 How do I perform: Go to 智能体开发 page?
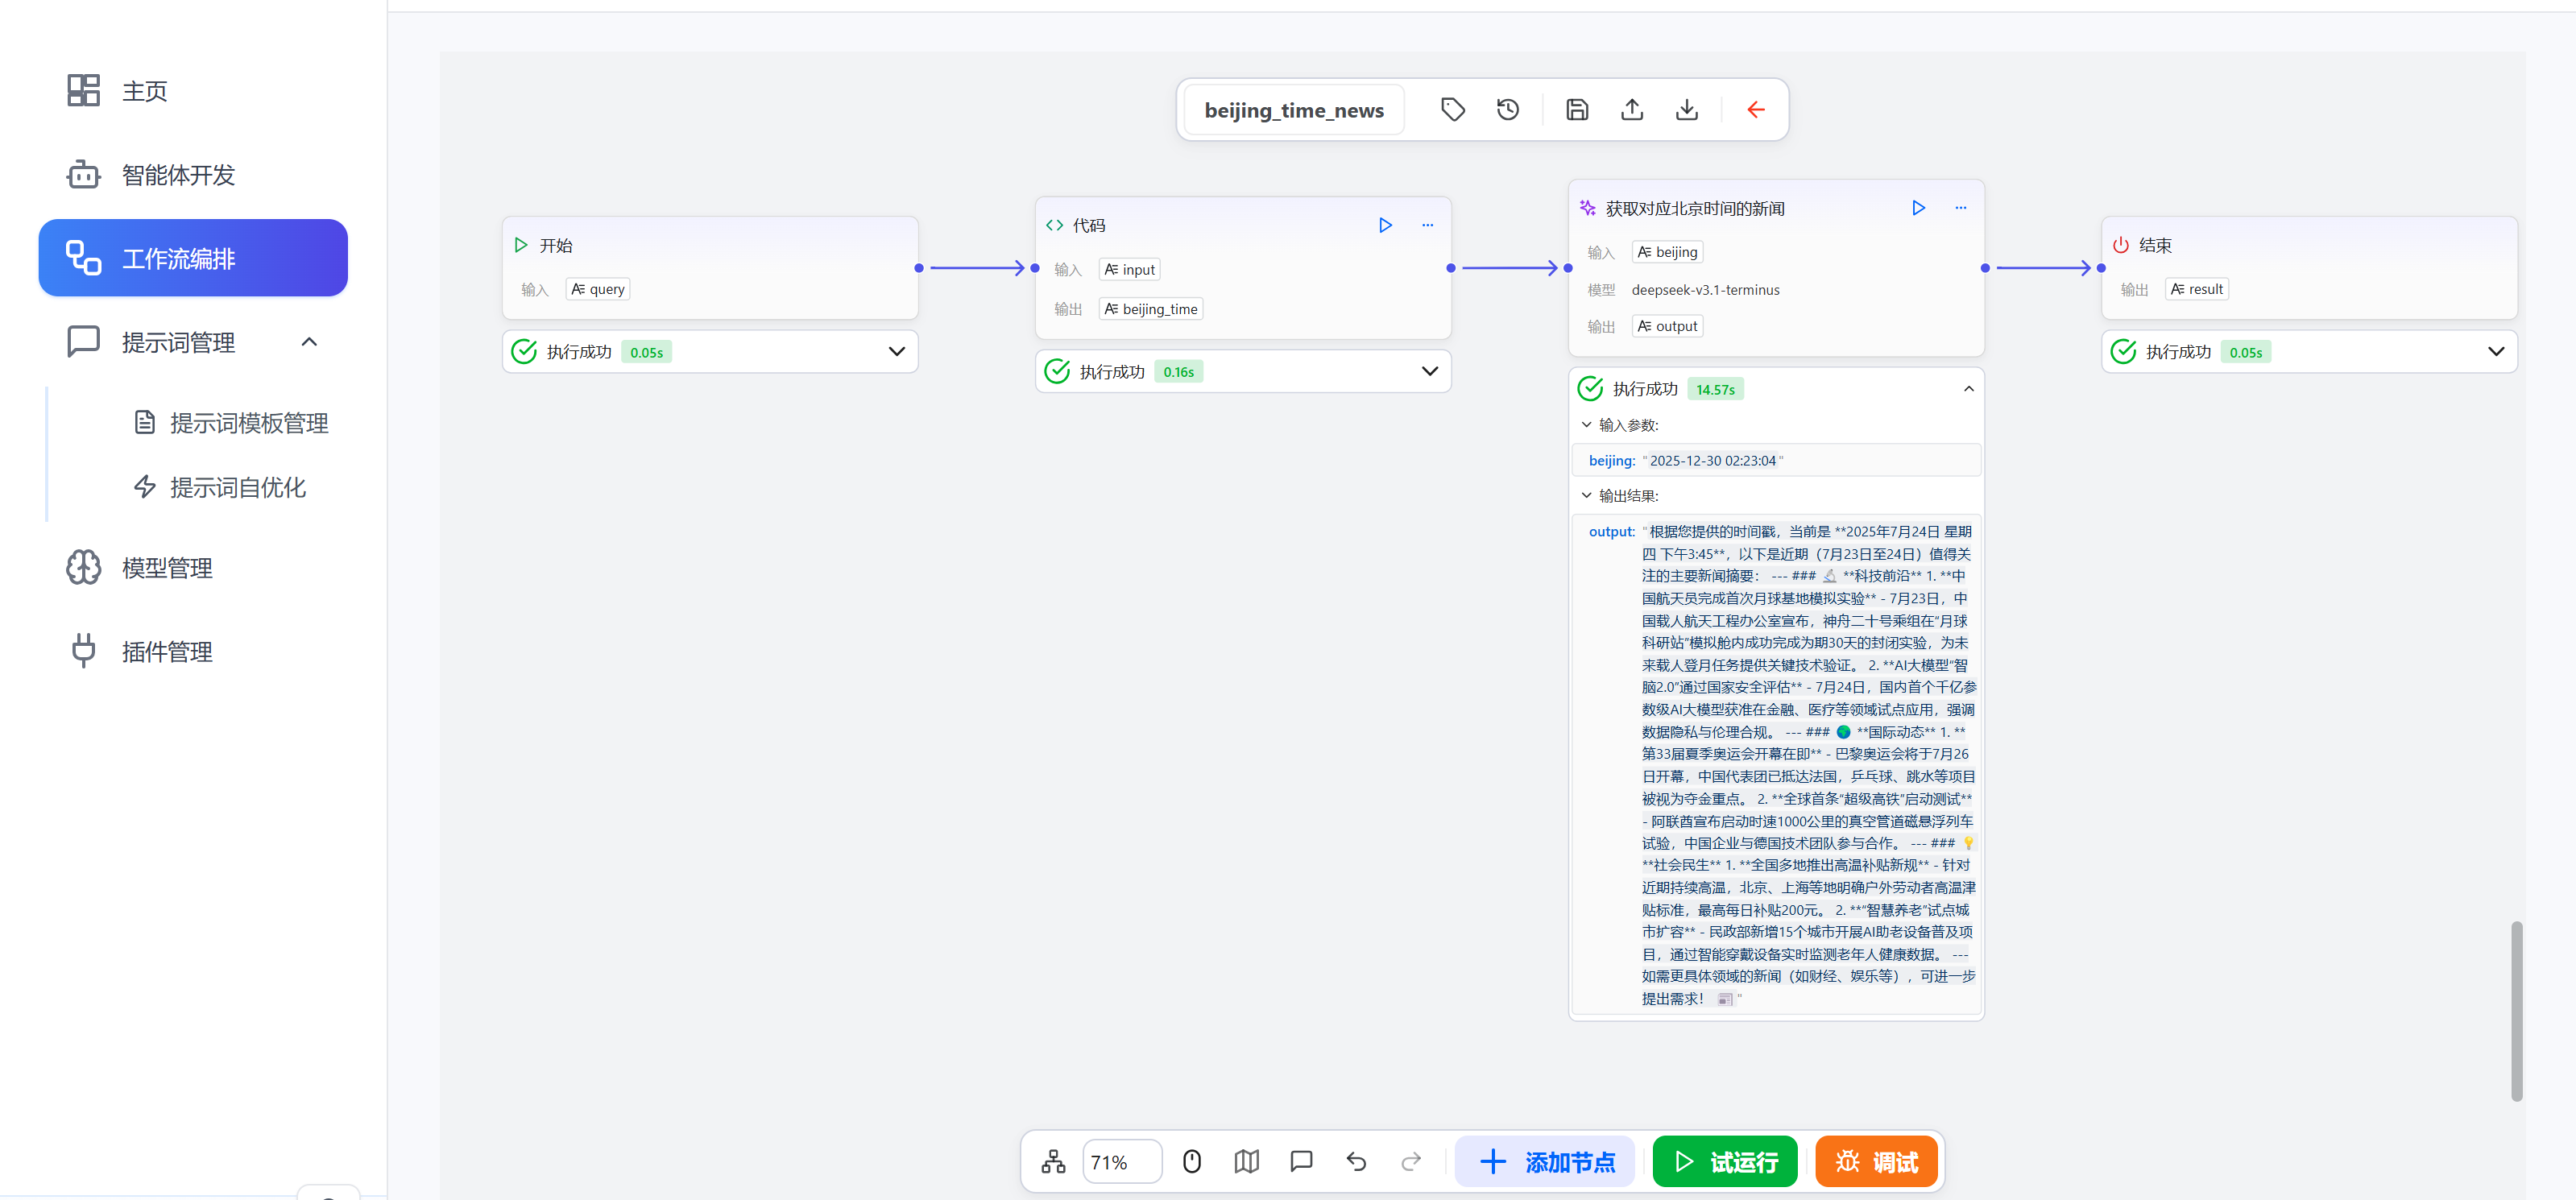pos(178,175)
